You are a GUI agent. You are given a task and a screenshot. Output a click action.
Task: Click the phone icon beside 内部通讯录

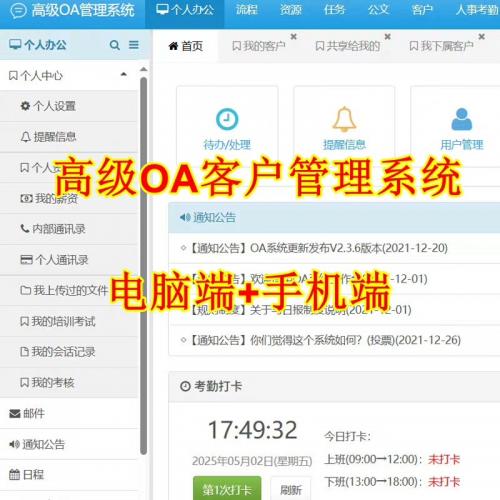click(25, 229)
